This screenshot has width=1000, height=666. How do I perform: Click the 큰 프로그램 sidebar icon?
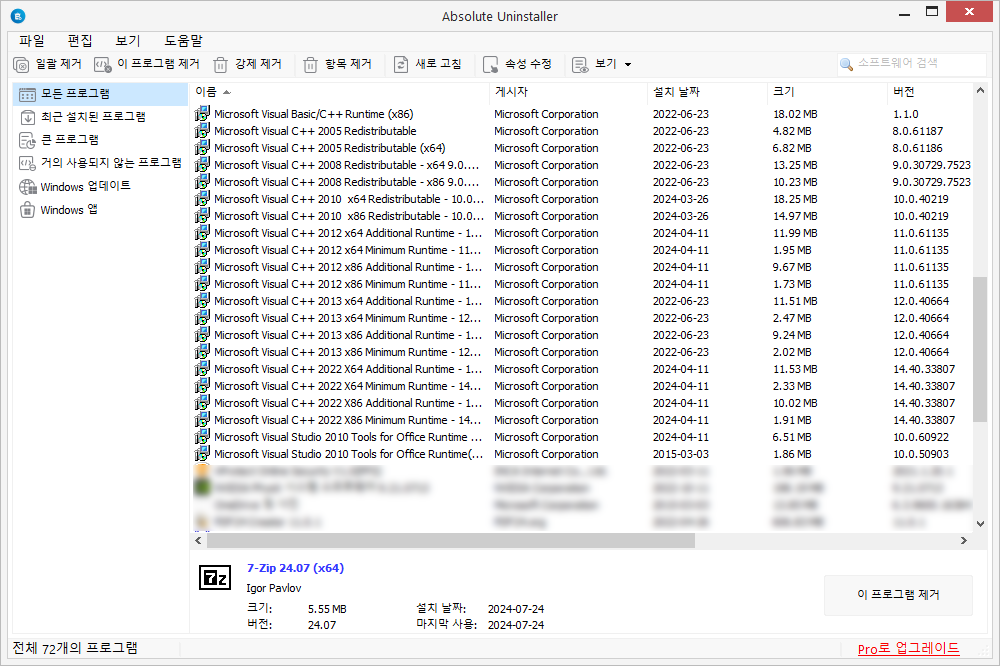coord(27,140)
